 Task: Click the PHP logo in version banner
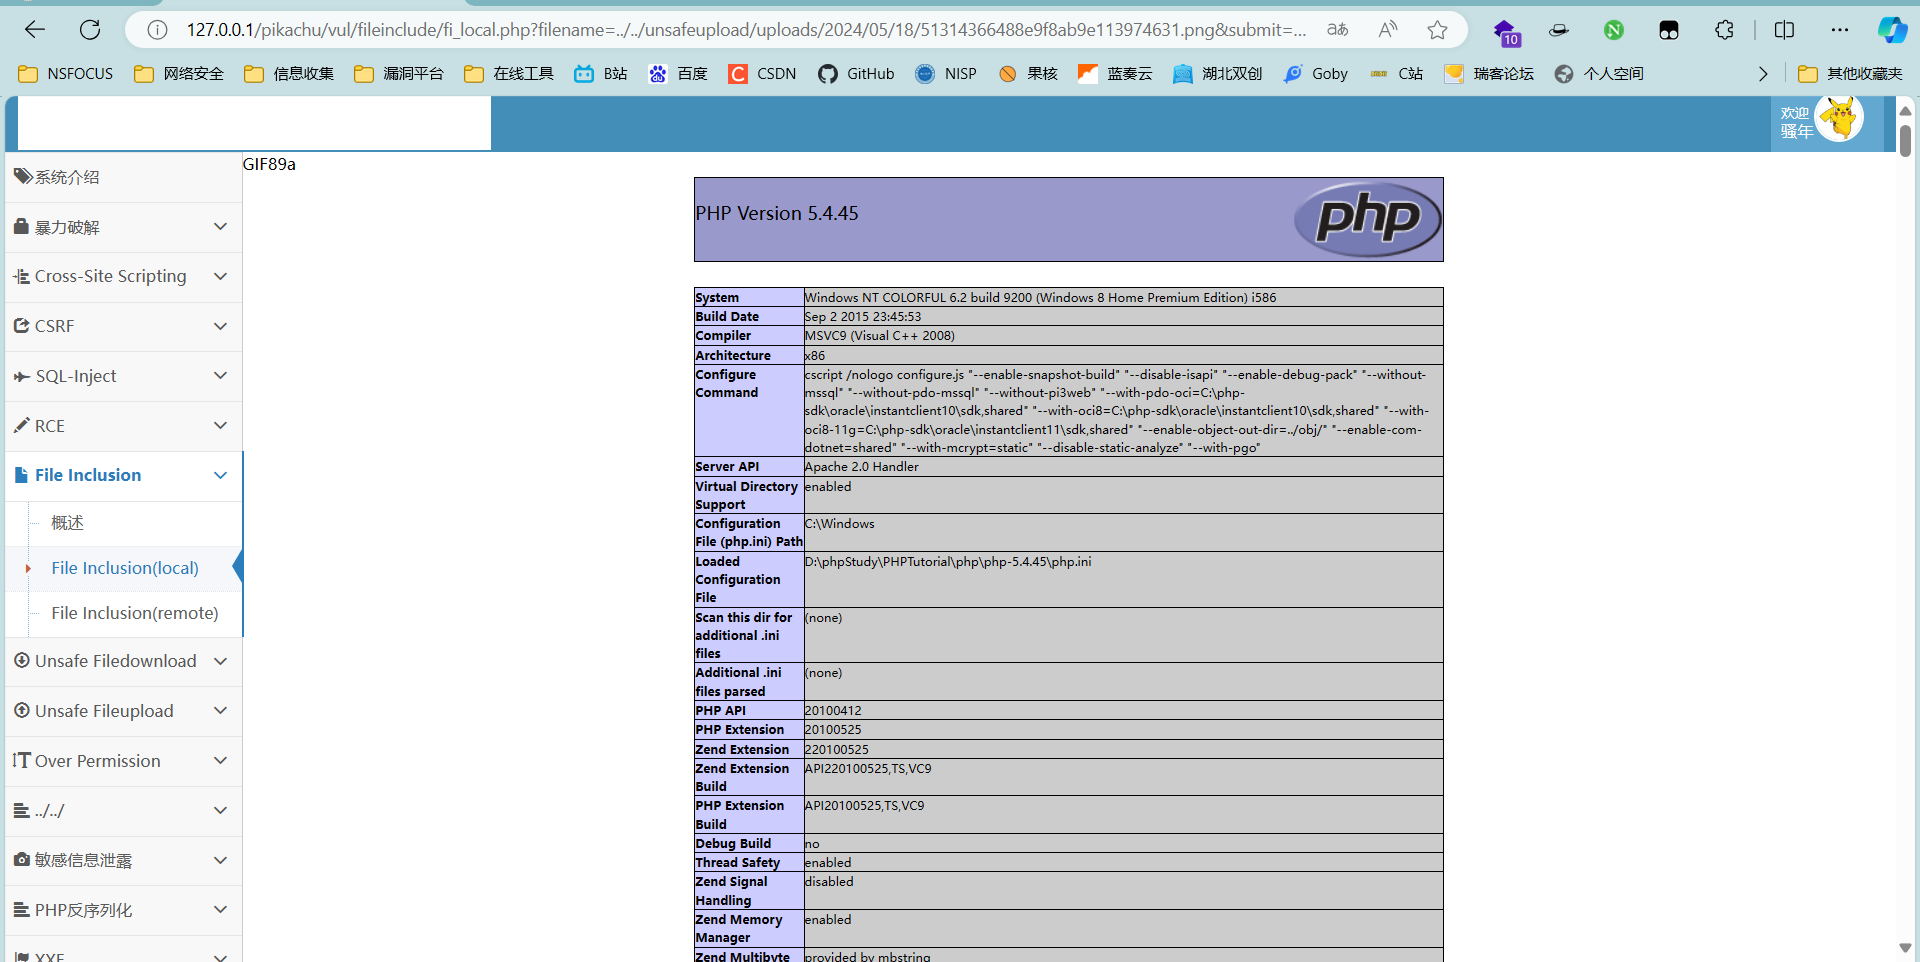1367,219
